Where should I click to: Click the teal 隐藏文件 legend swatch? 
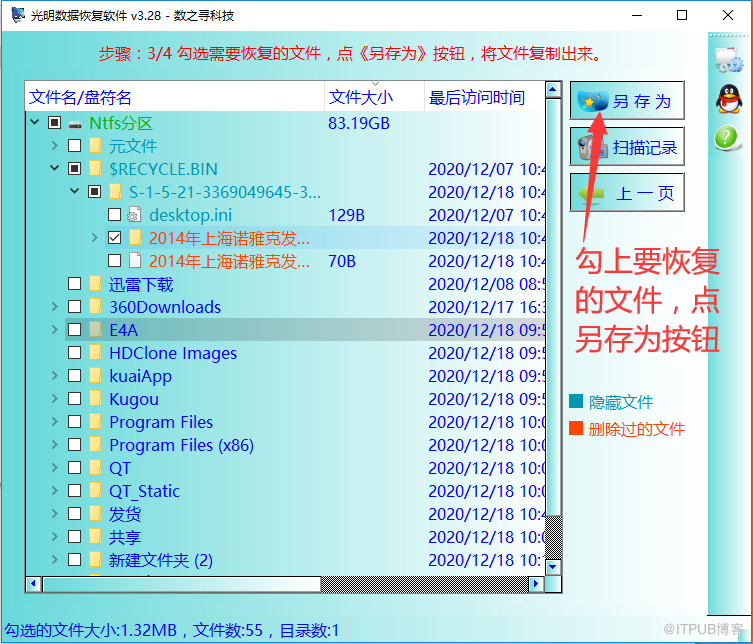click(576, 401)
